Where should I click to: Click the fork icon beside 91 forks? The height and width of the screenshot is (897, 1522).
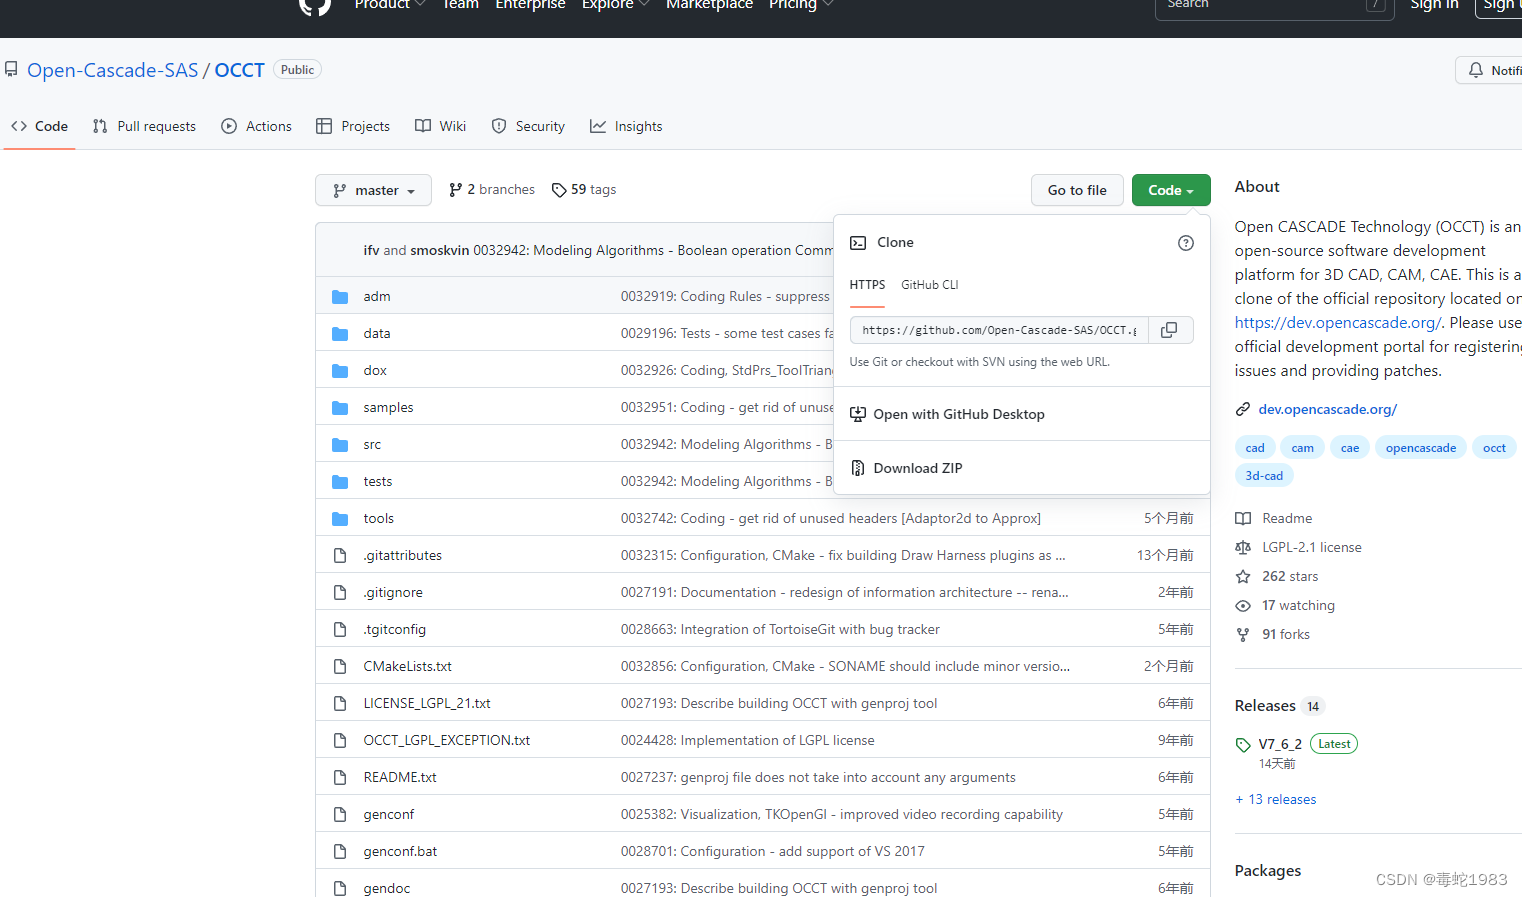pyautogui.click(x=1243, y=635)
